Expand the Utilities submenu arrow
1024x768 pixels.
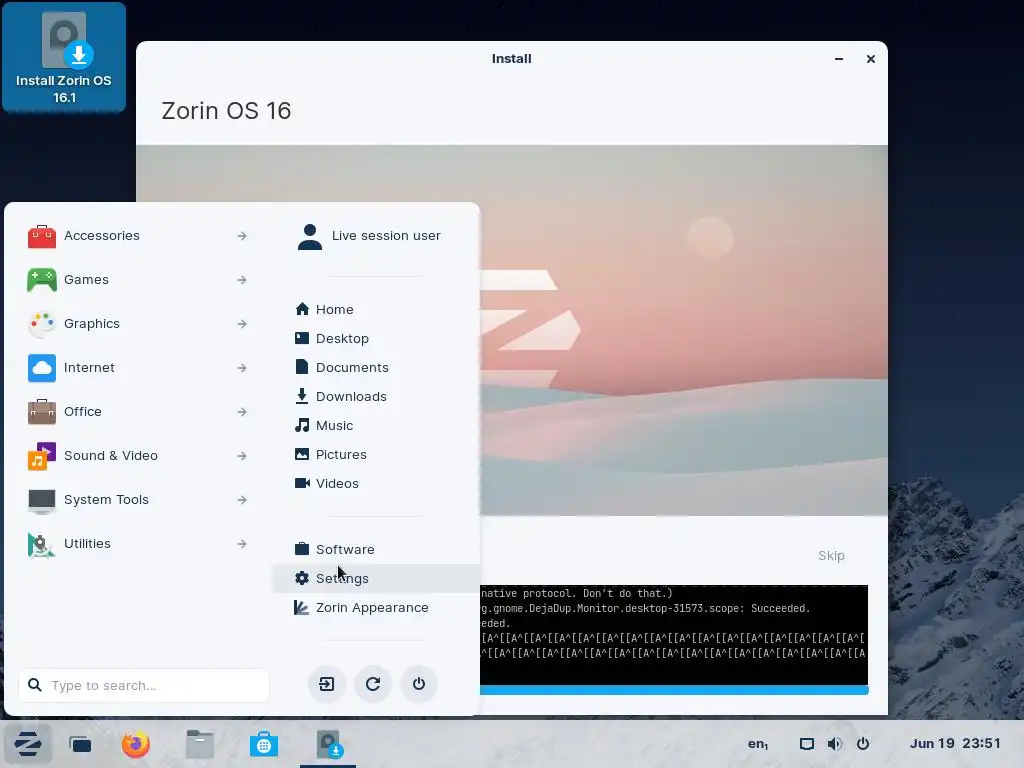click(x=242, y=543)
